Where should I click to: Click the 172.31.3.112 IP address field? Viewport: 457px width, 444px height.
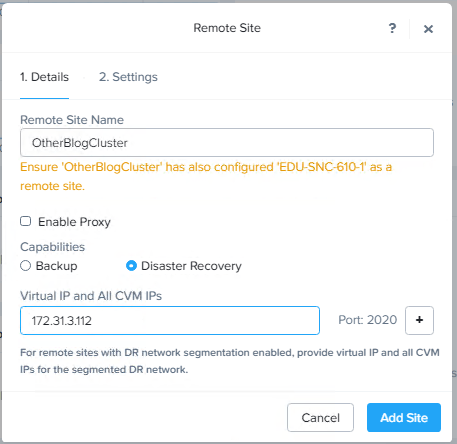point(170,320)
